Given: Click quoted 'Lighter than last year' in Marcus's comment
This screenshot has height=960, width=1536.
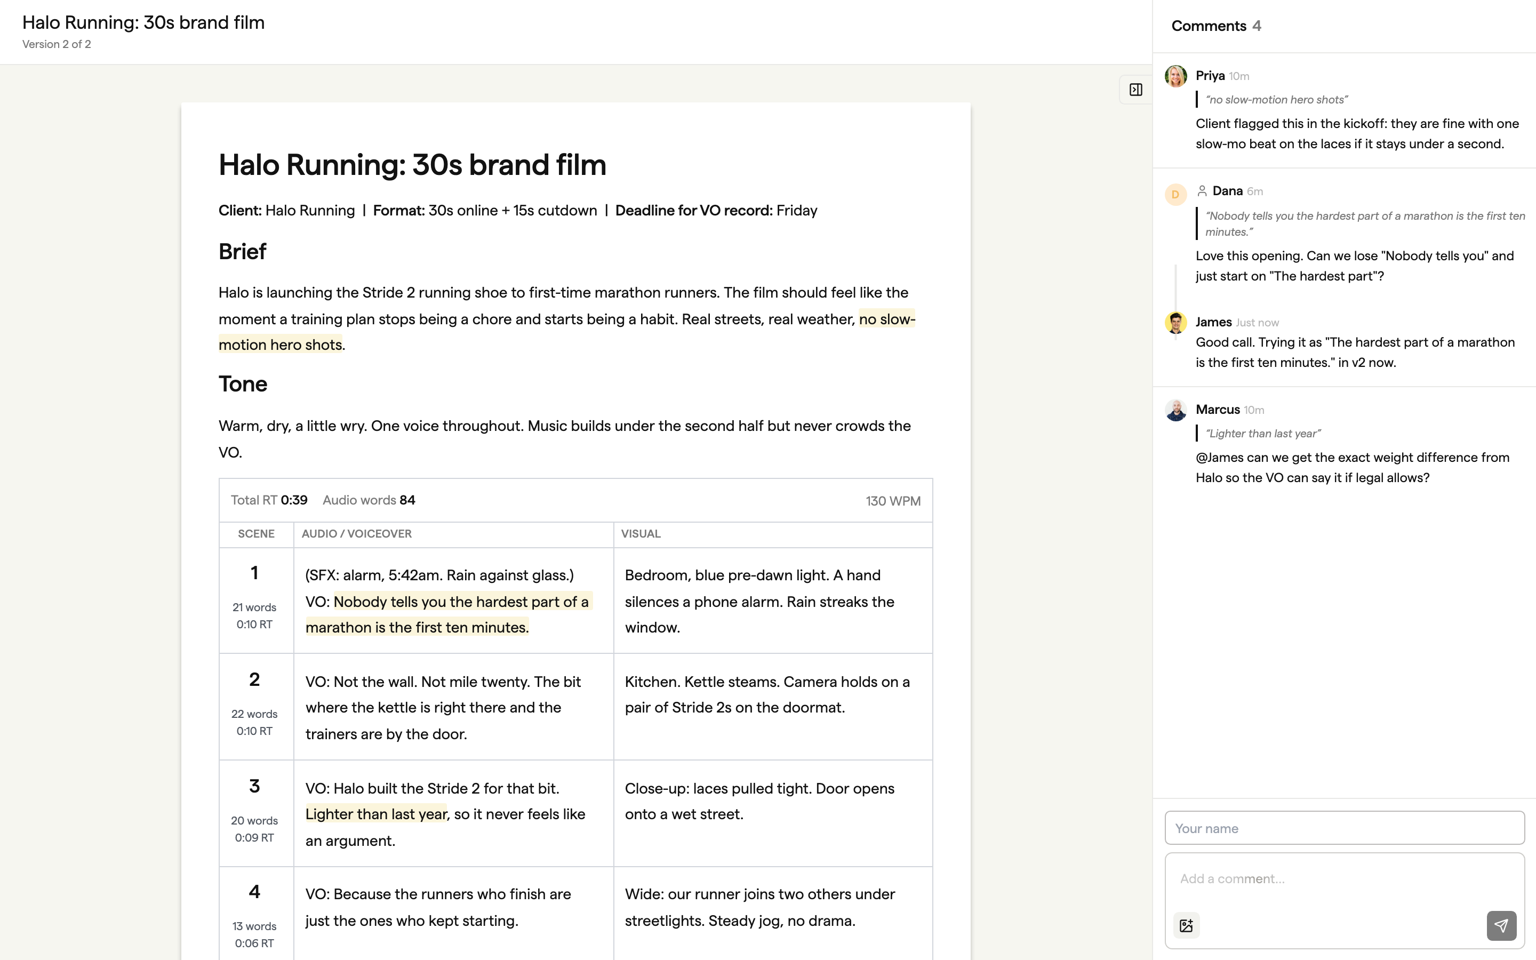Looking at the screenshot, I should coord(1263,434).
